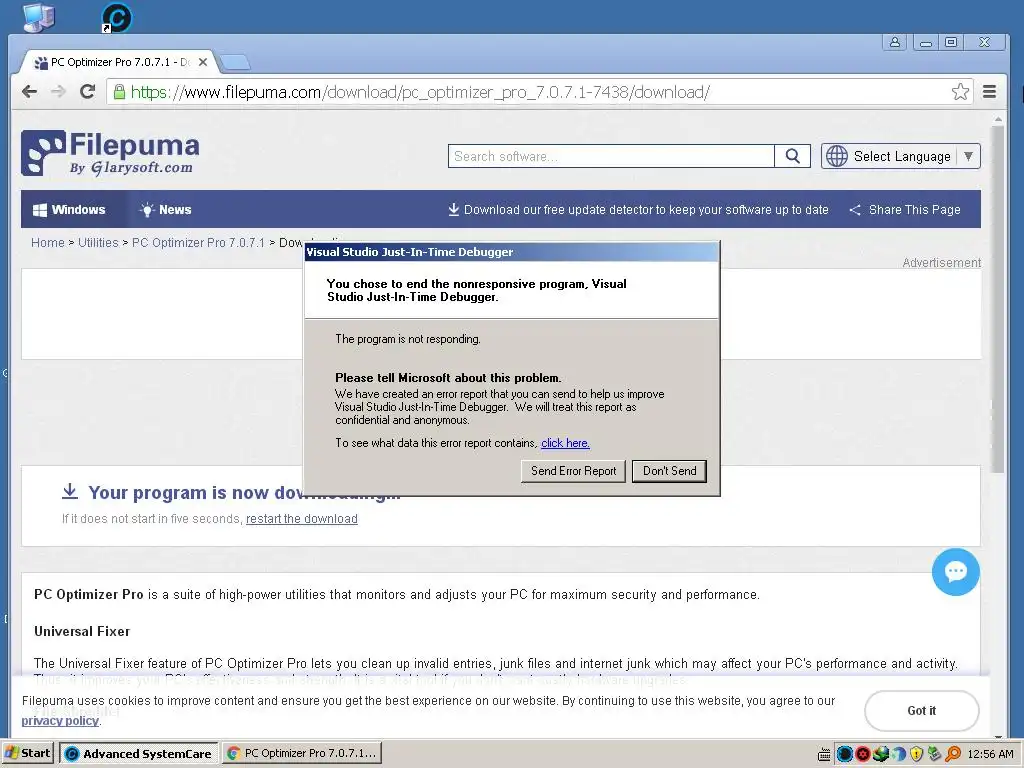Click the blue-ringed Advanced SystemCare tray icon

(844, 754)
